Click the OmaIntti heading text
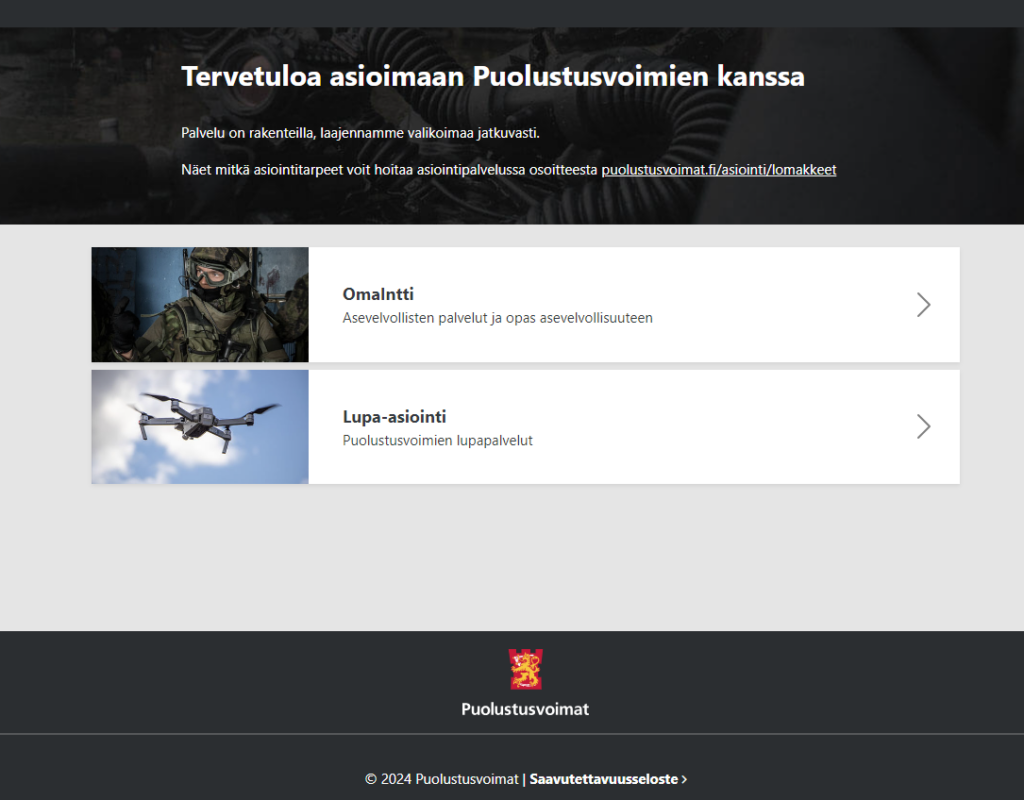Screen dimensions: 1024x800 379,295
